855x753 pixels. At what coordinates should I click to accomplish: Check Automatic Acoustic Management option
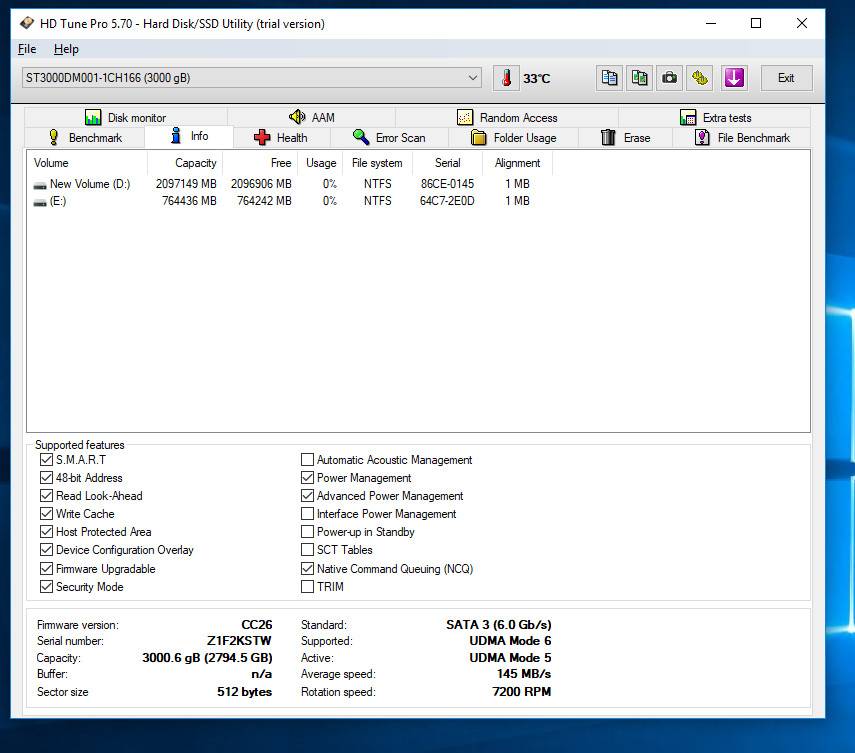[x=308, y=460]
